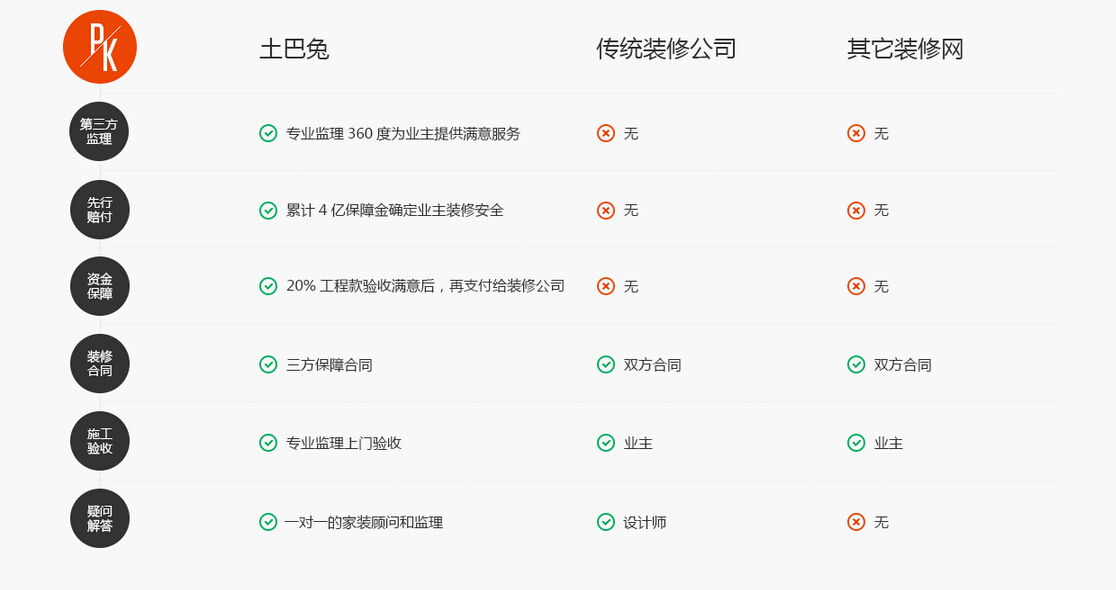Select the 第三方监理 circle badge

(99, 132)
